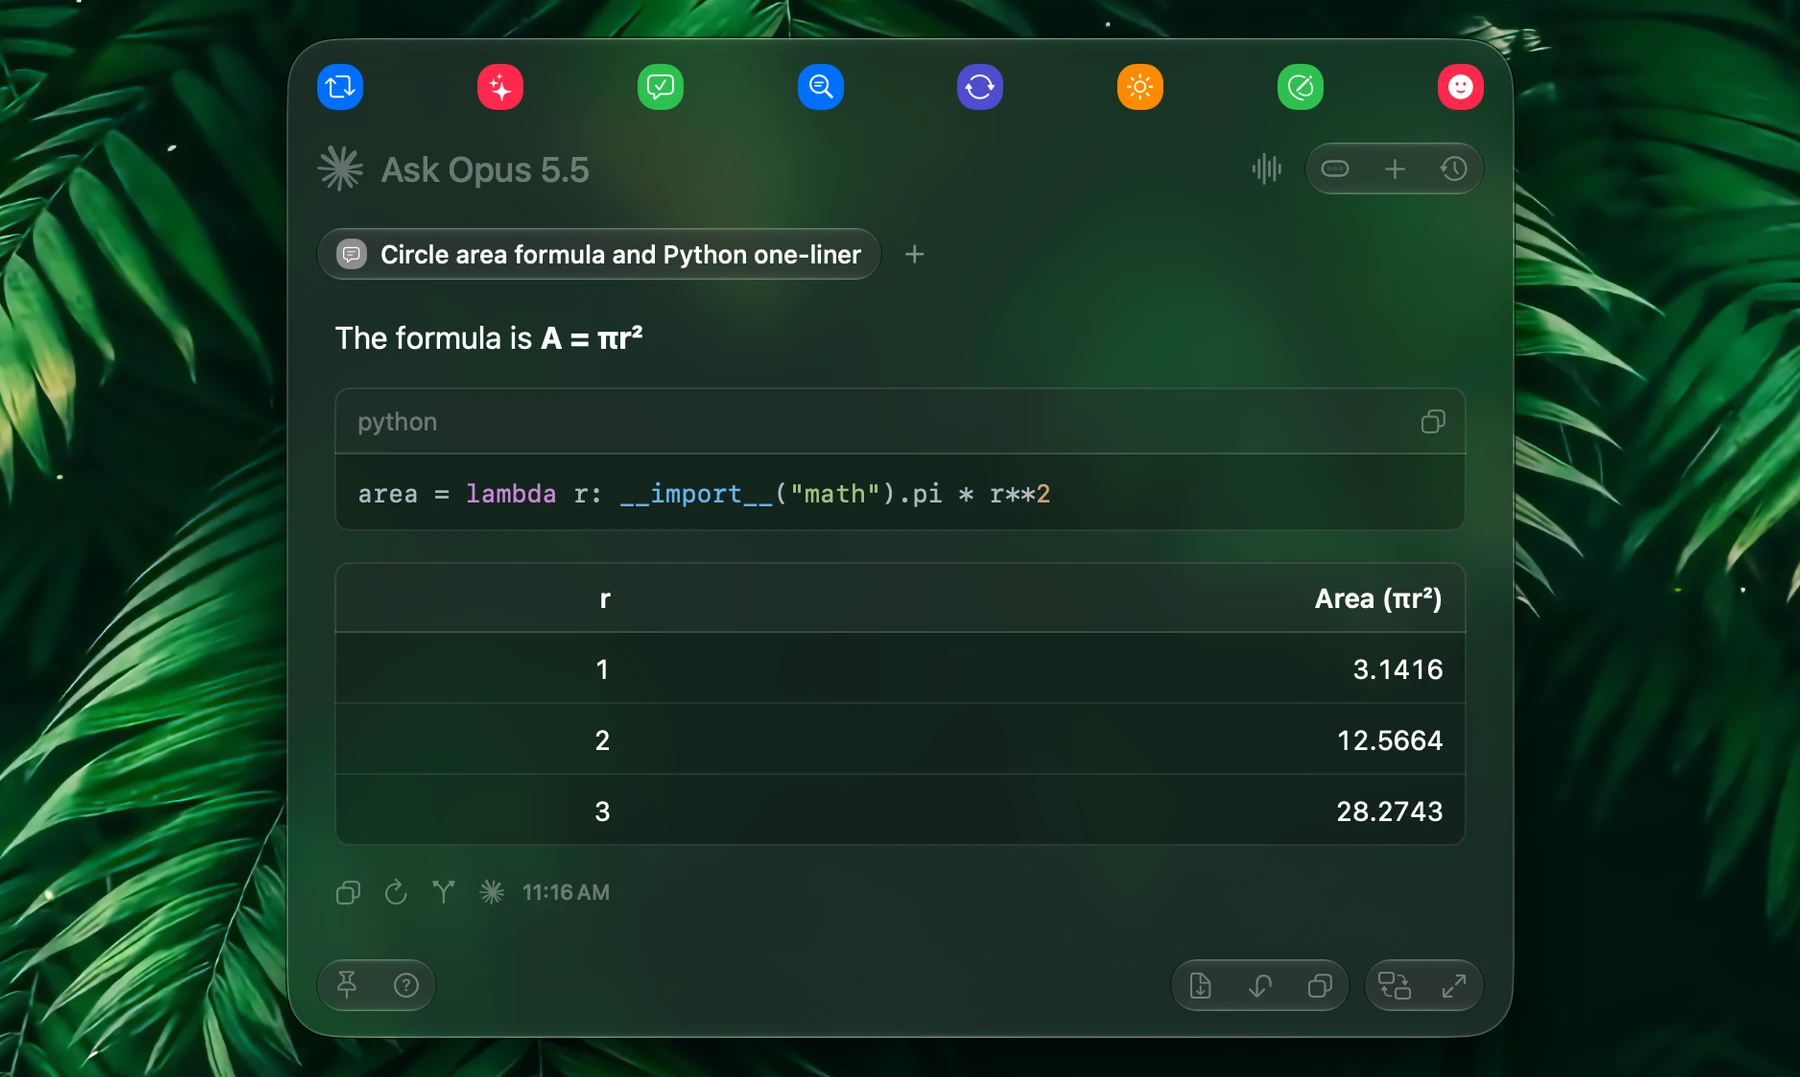
Task: Open the blue magnifier search shortcut icon
Action: [820, 87]
